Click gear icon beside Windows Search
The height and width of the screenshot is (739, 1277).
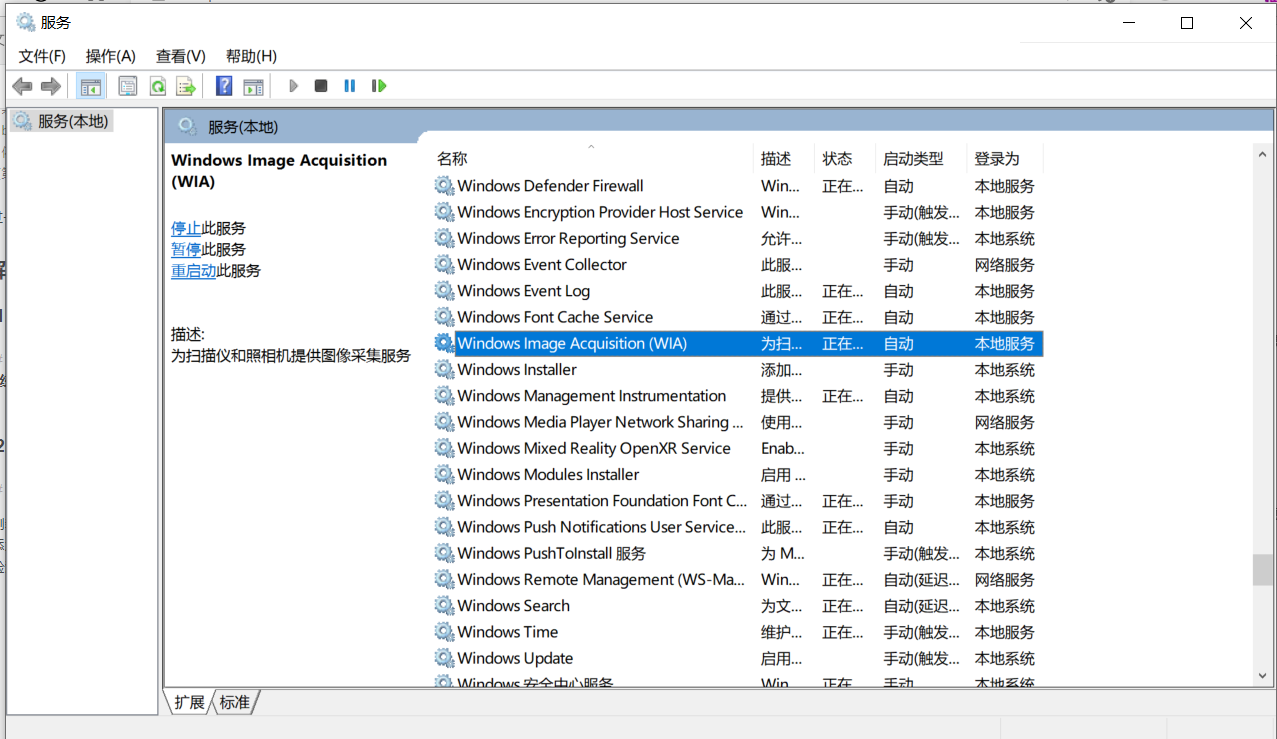click(x=444, y=605)
